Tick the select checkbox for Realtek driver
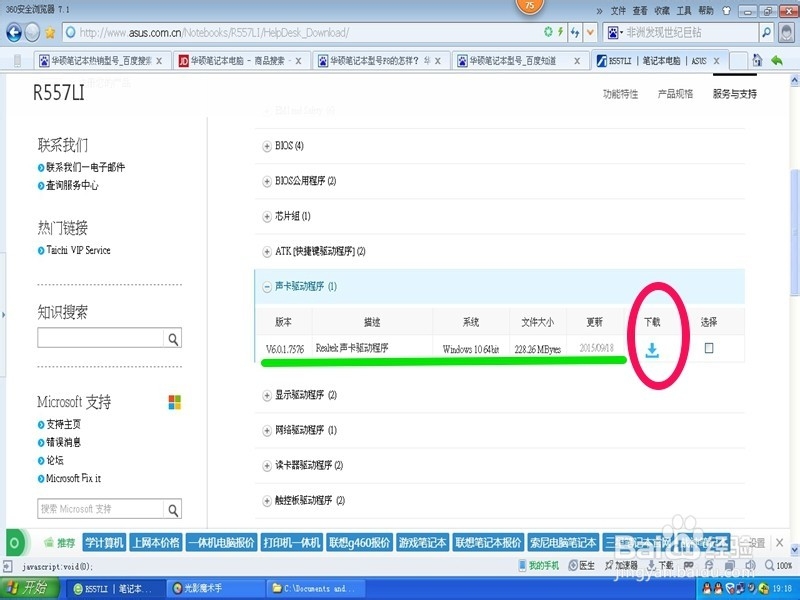This screenshot has height=600, width=800. tap(709, 348)
